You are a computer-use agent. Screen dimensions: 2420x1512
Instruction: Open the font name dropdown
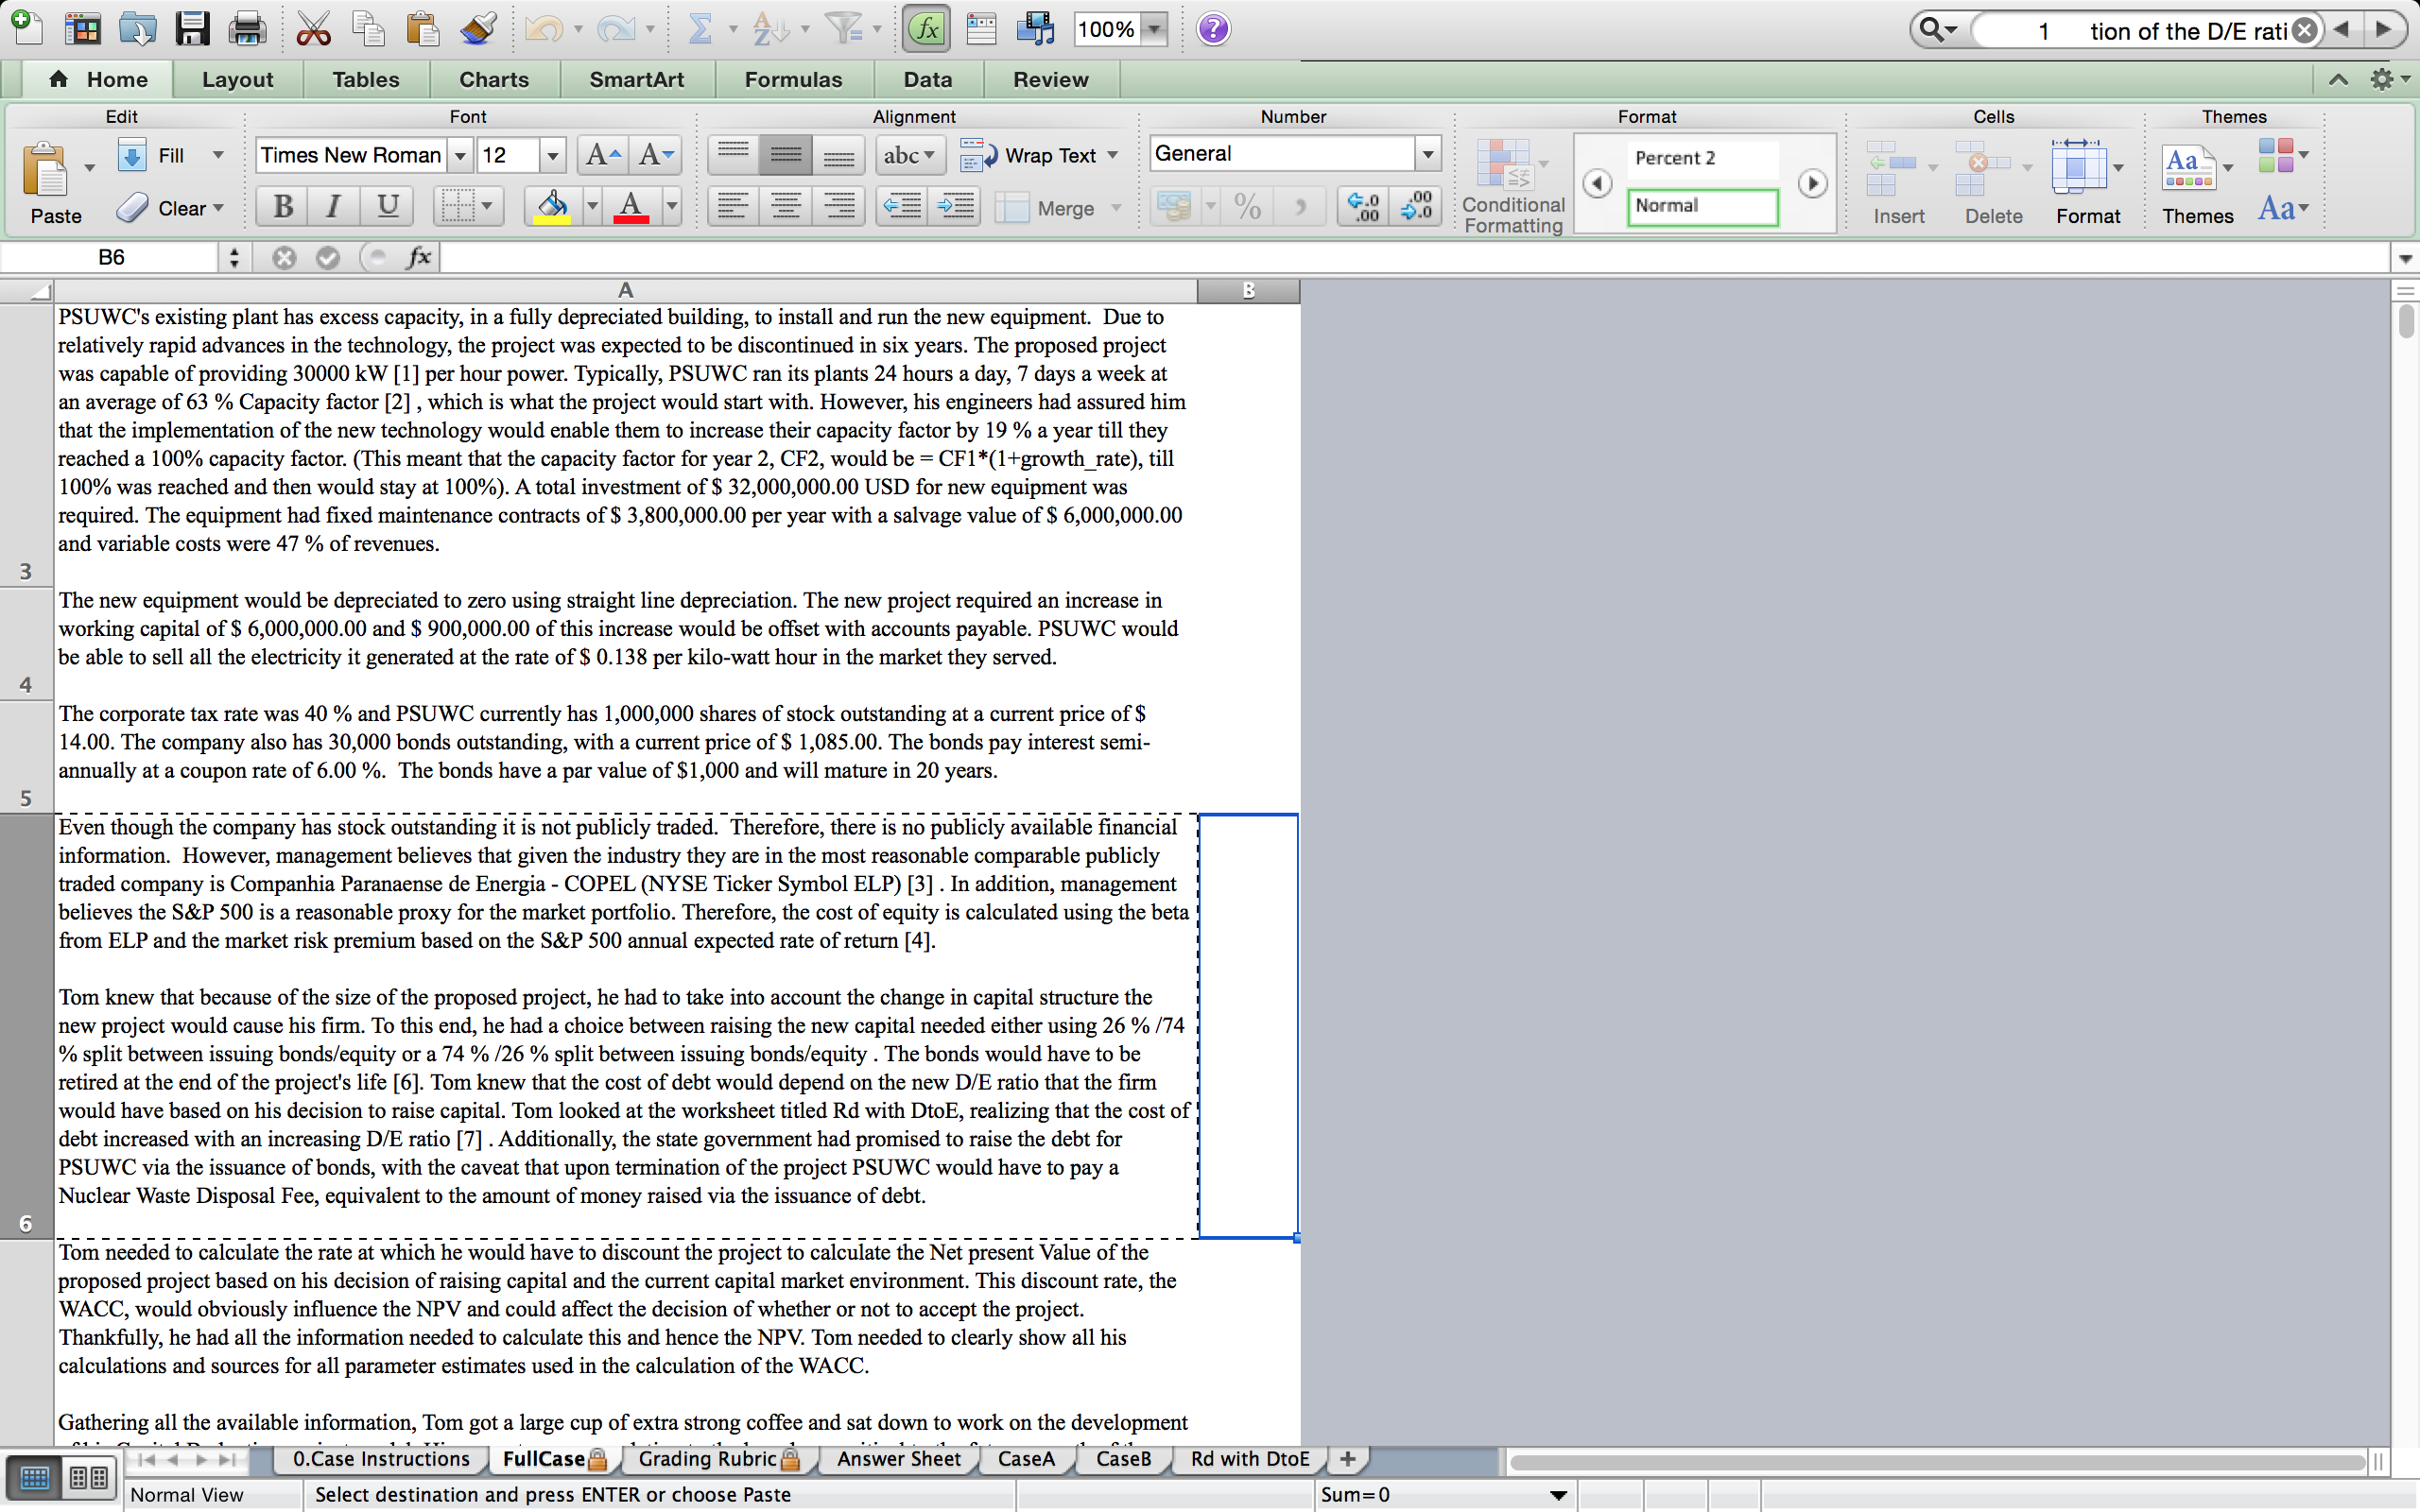459,155
